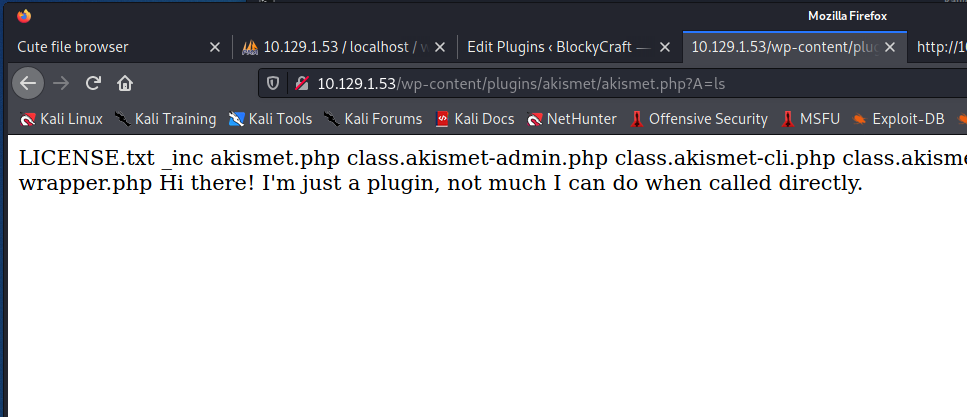
Task: Open the Offensive Security bookmark
Action: pyautogui.click(x=698, y=119)
